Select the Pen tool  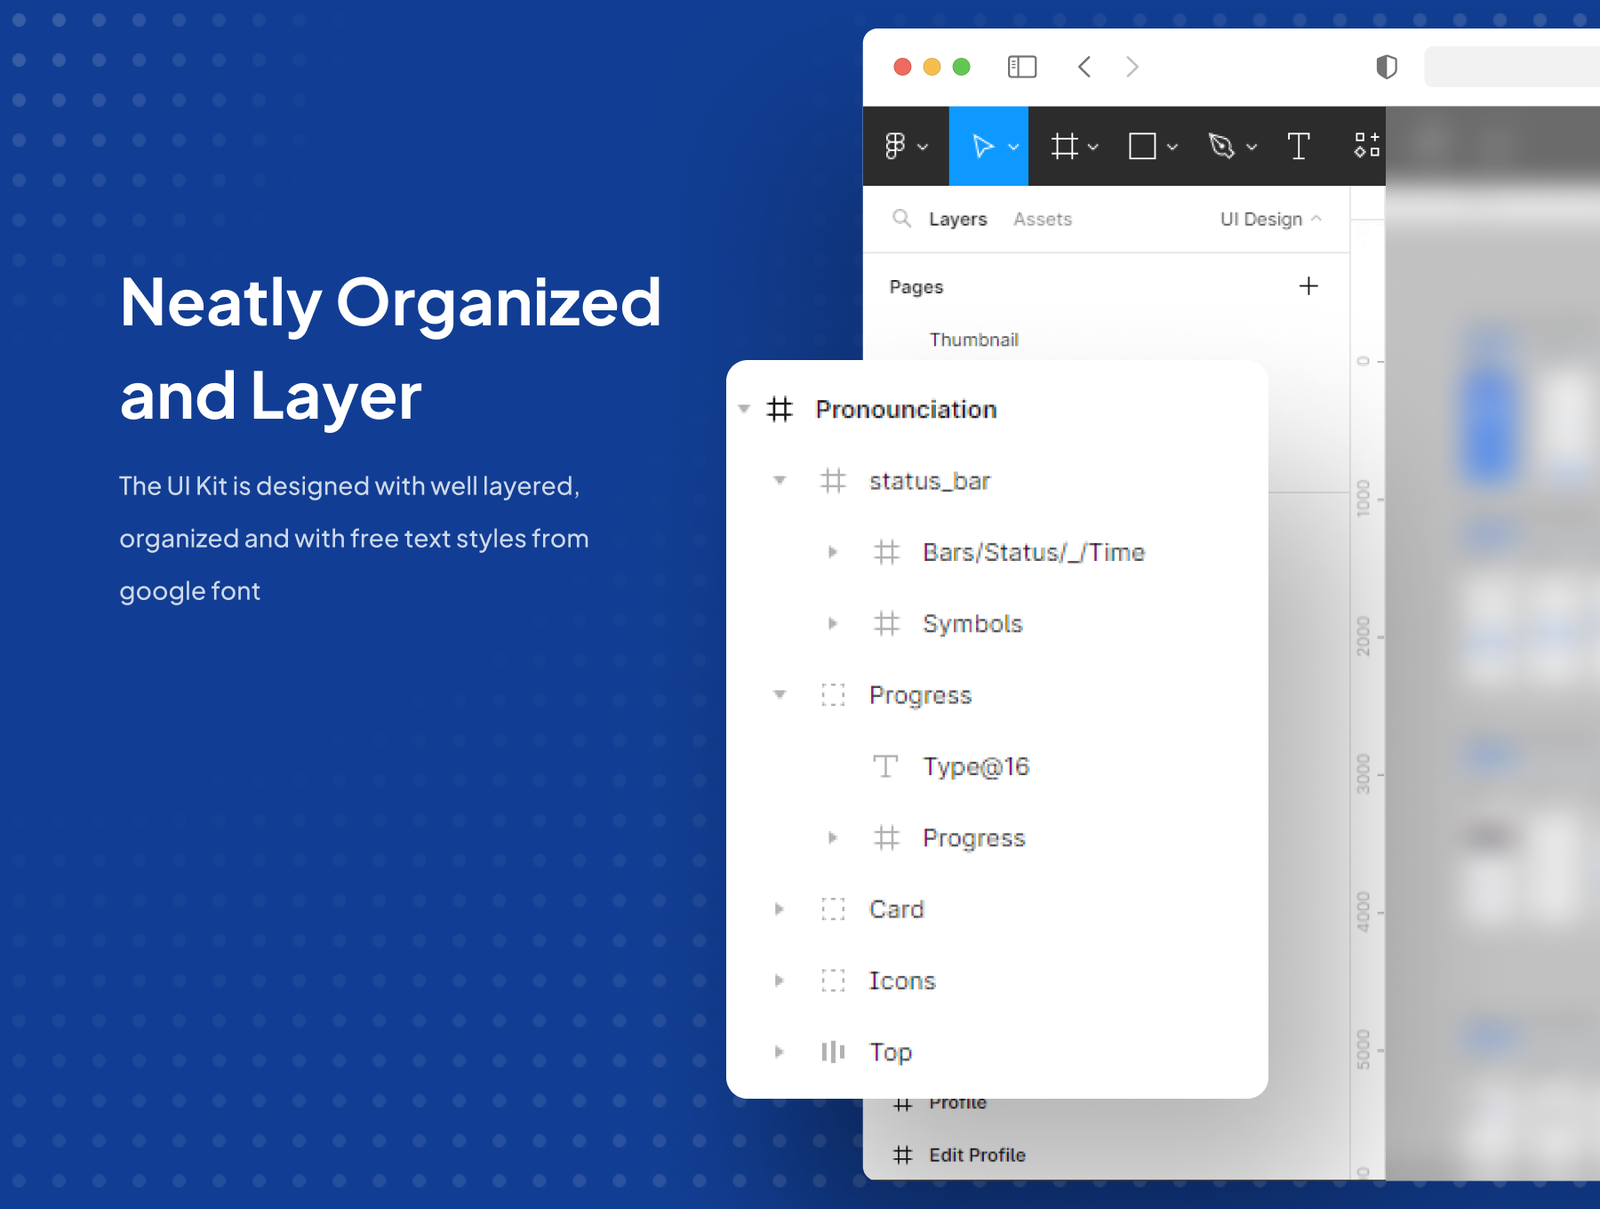pos(1221,146)
